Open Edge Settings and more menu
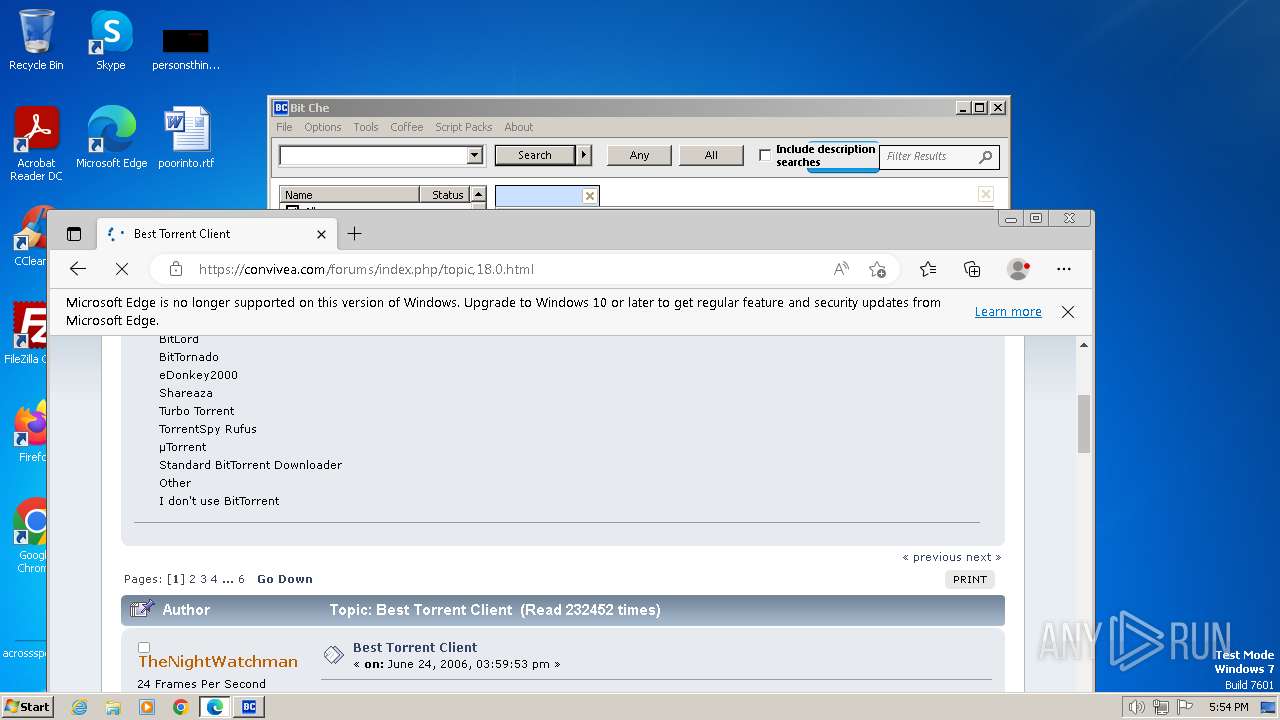 (x=1064, y=269)
